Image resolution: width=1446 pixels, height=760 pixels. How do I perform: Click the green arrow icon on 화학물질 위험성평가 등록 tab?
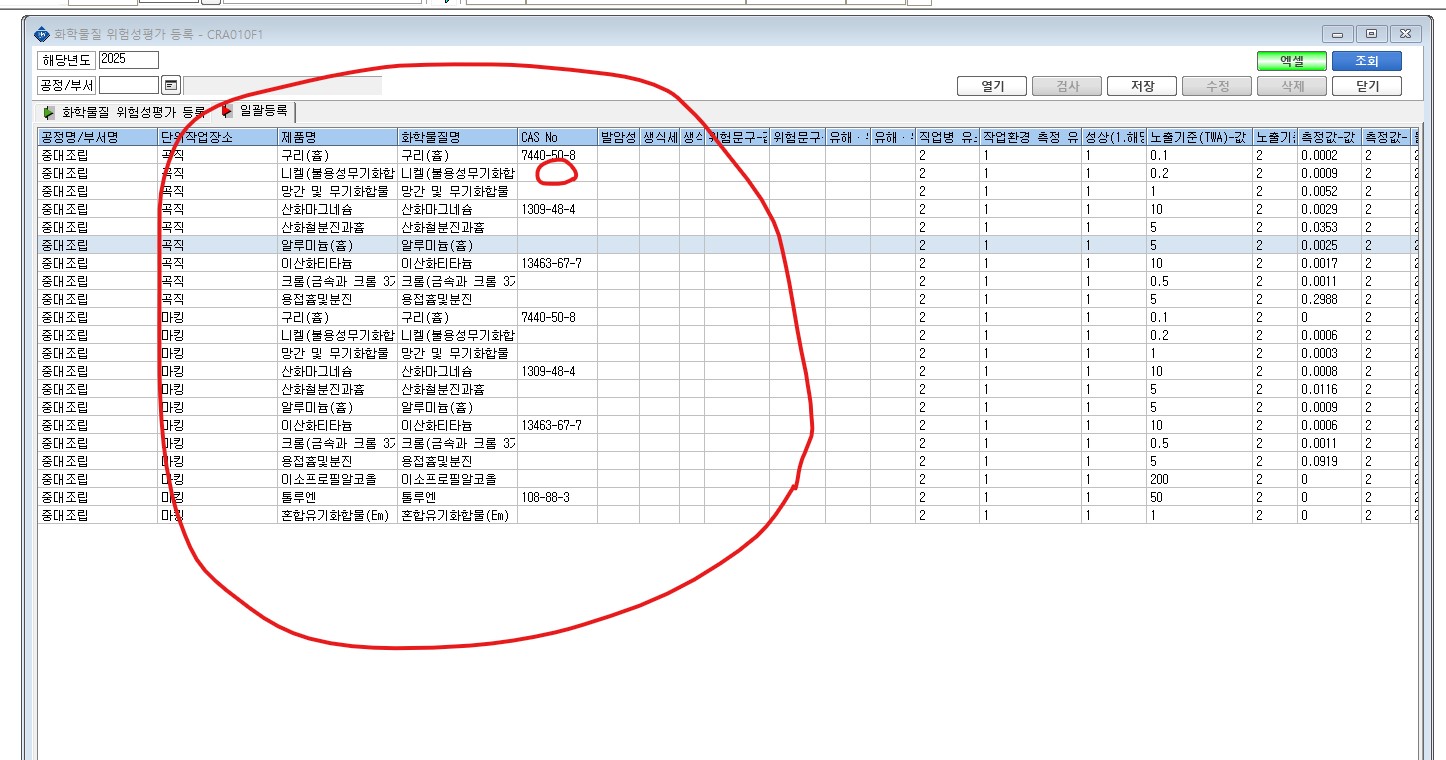click(x=49, y=112)
